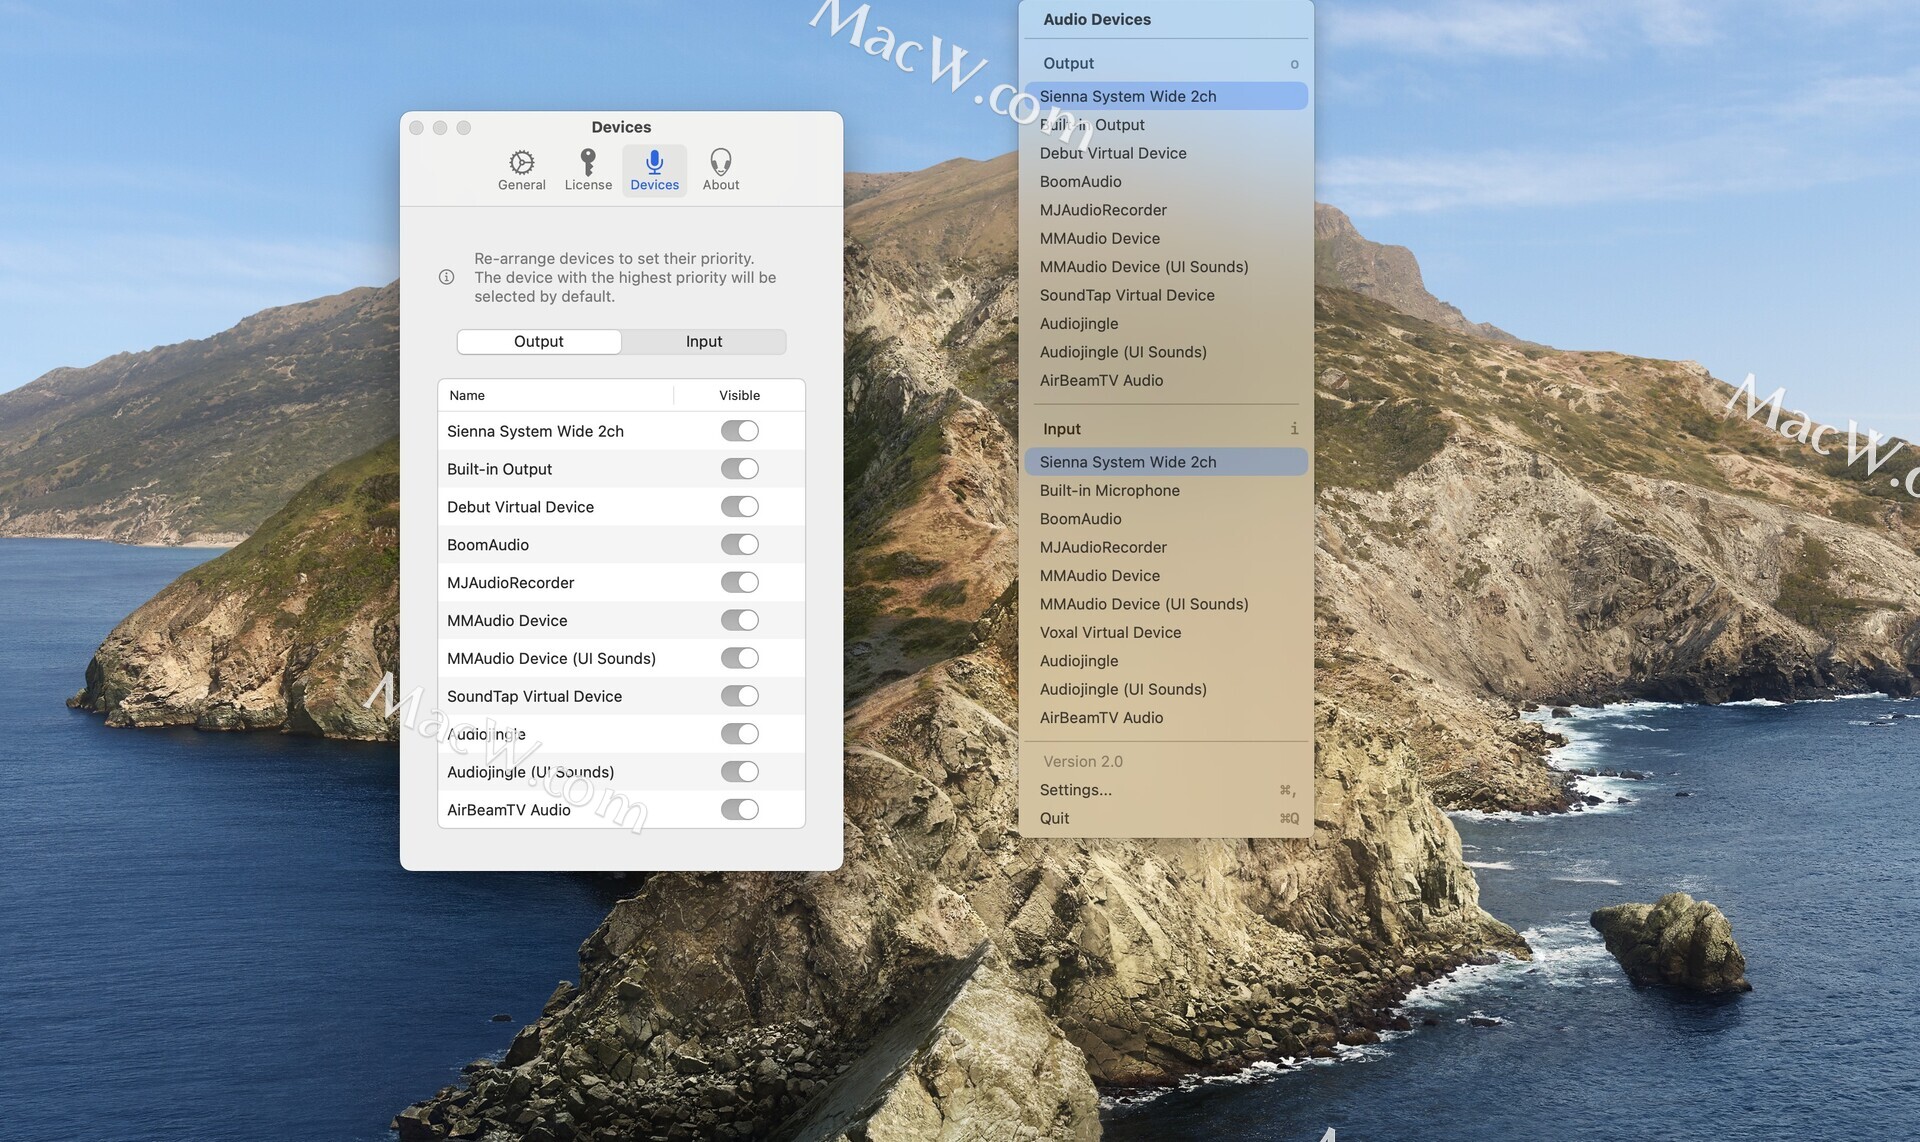Click the Name column header
The width and height of the screenshot is (1920, 1142).
[x=467, y=396]
